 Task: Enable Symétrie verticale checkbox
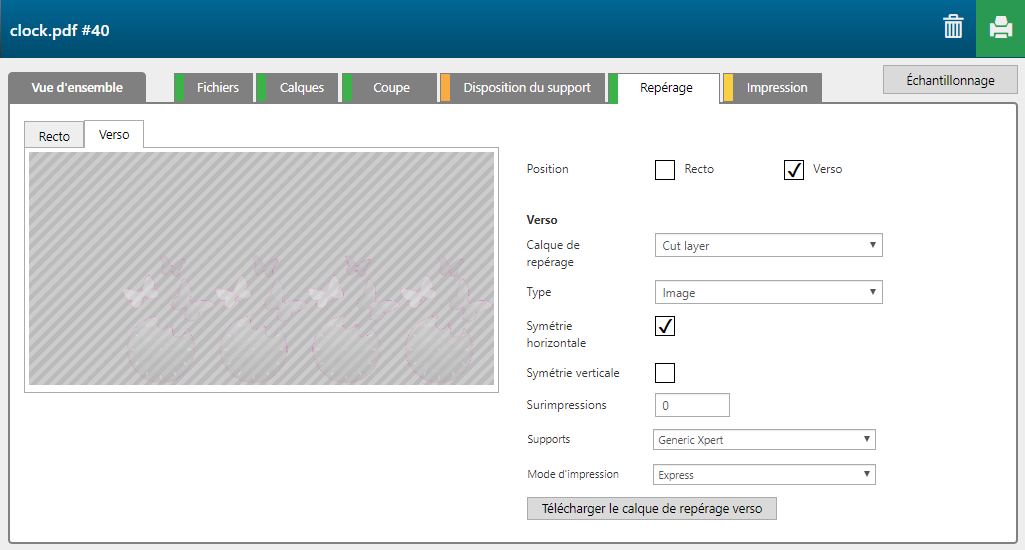[x=665, y=373]
